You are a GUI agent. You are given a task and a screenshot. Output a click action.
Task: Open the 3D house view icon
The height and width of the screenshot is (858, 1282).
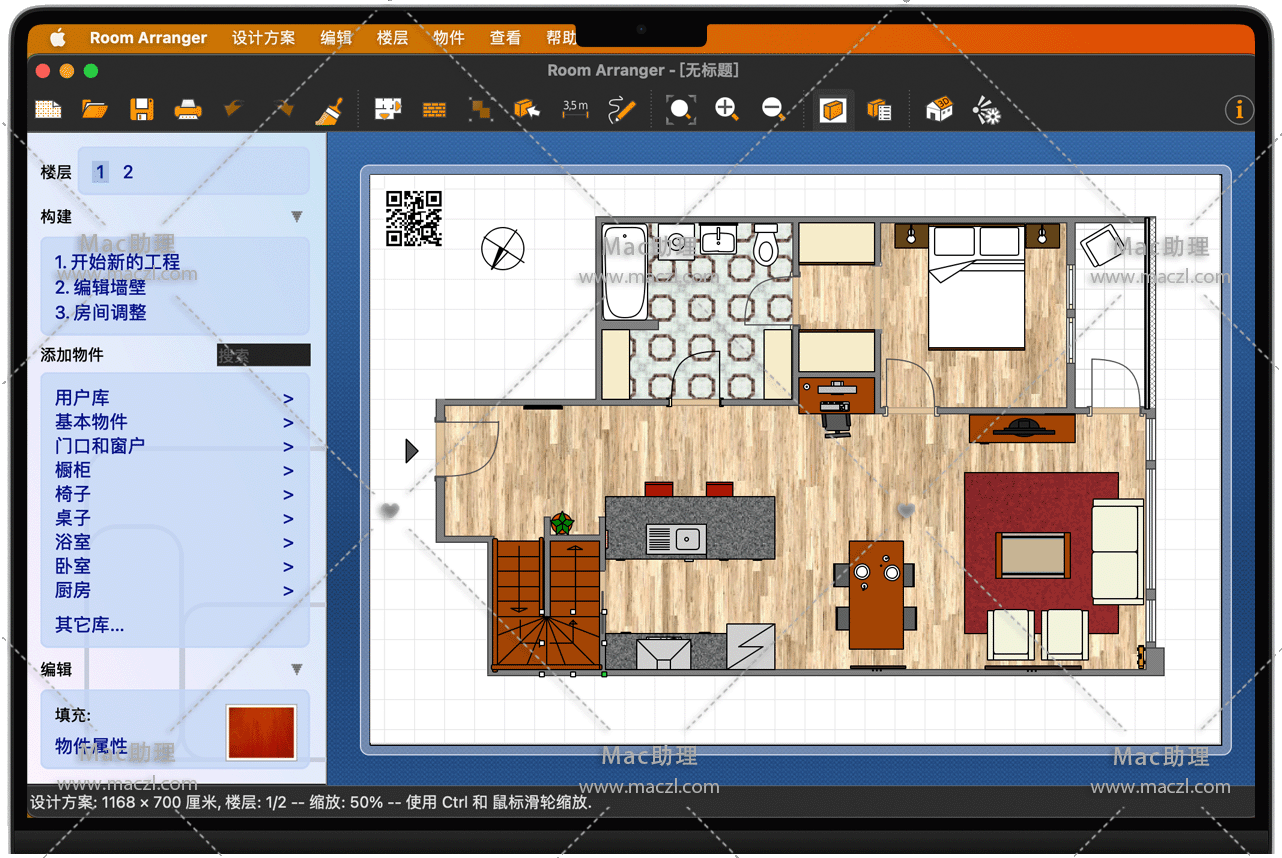939,110
